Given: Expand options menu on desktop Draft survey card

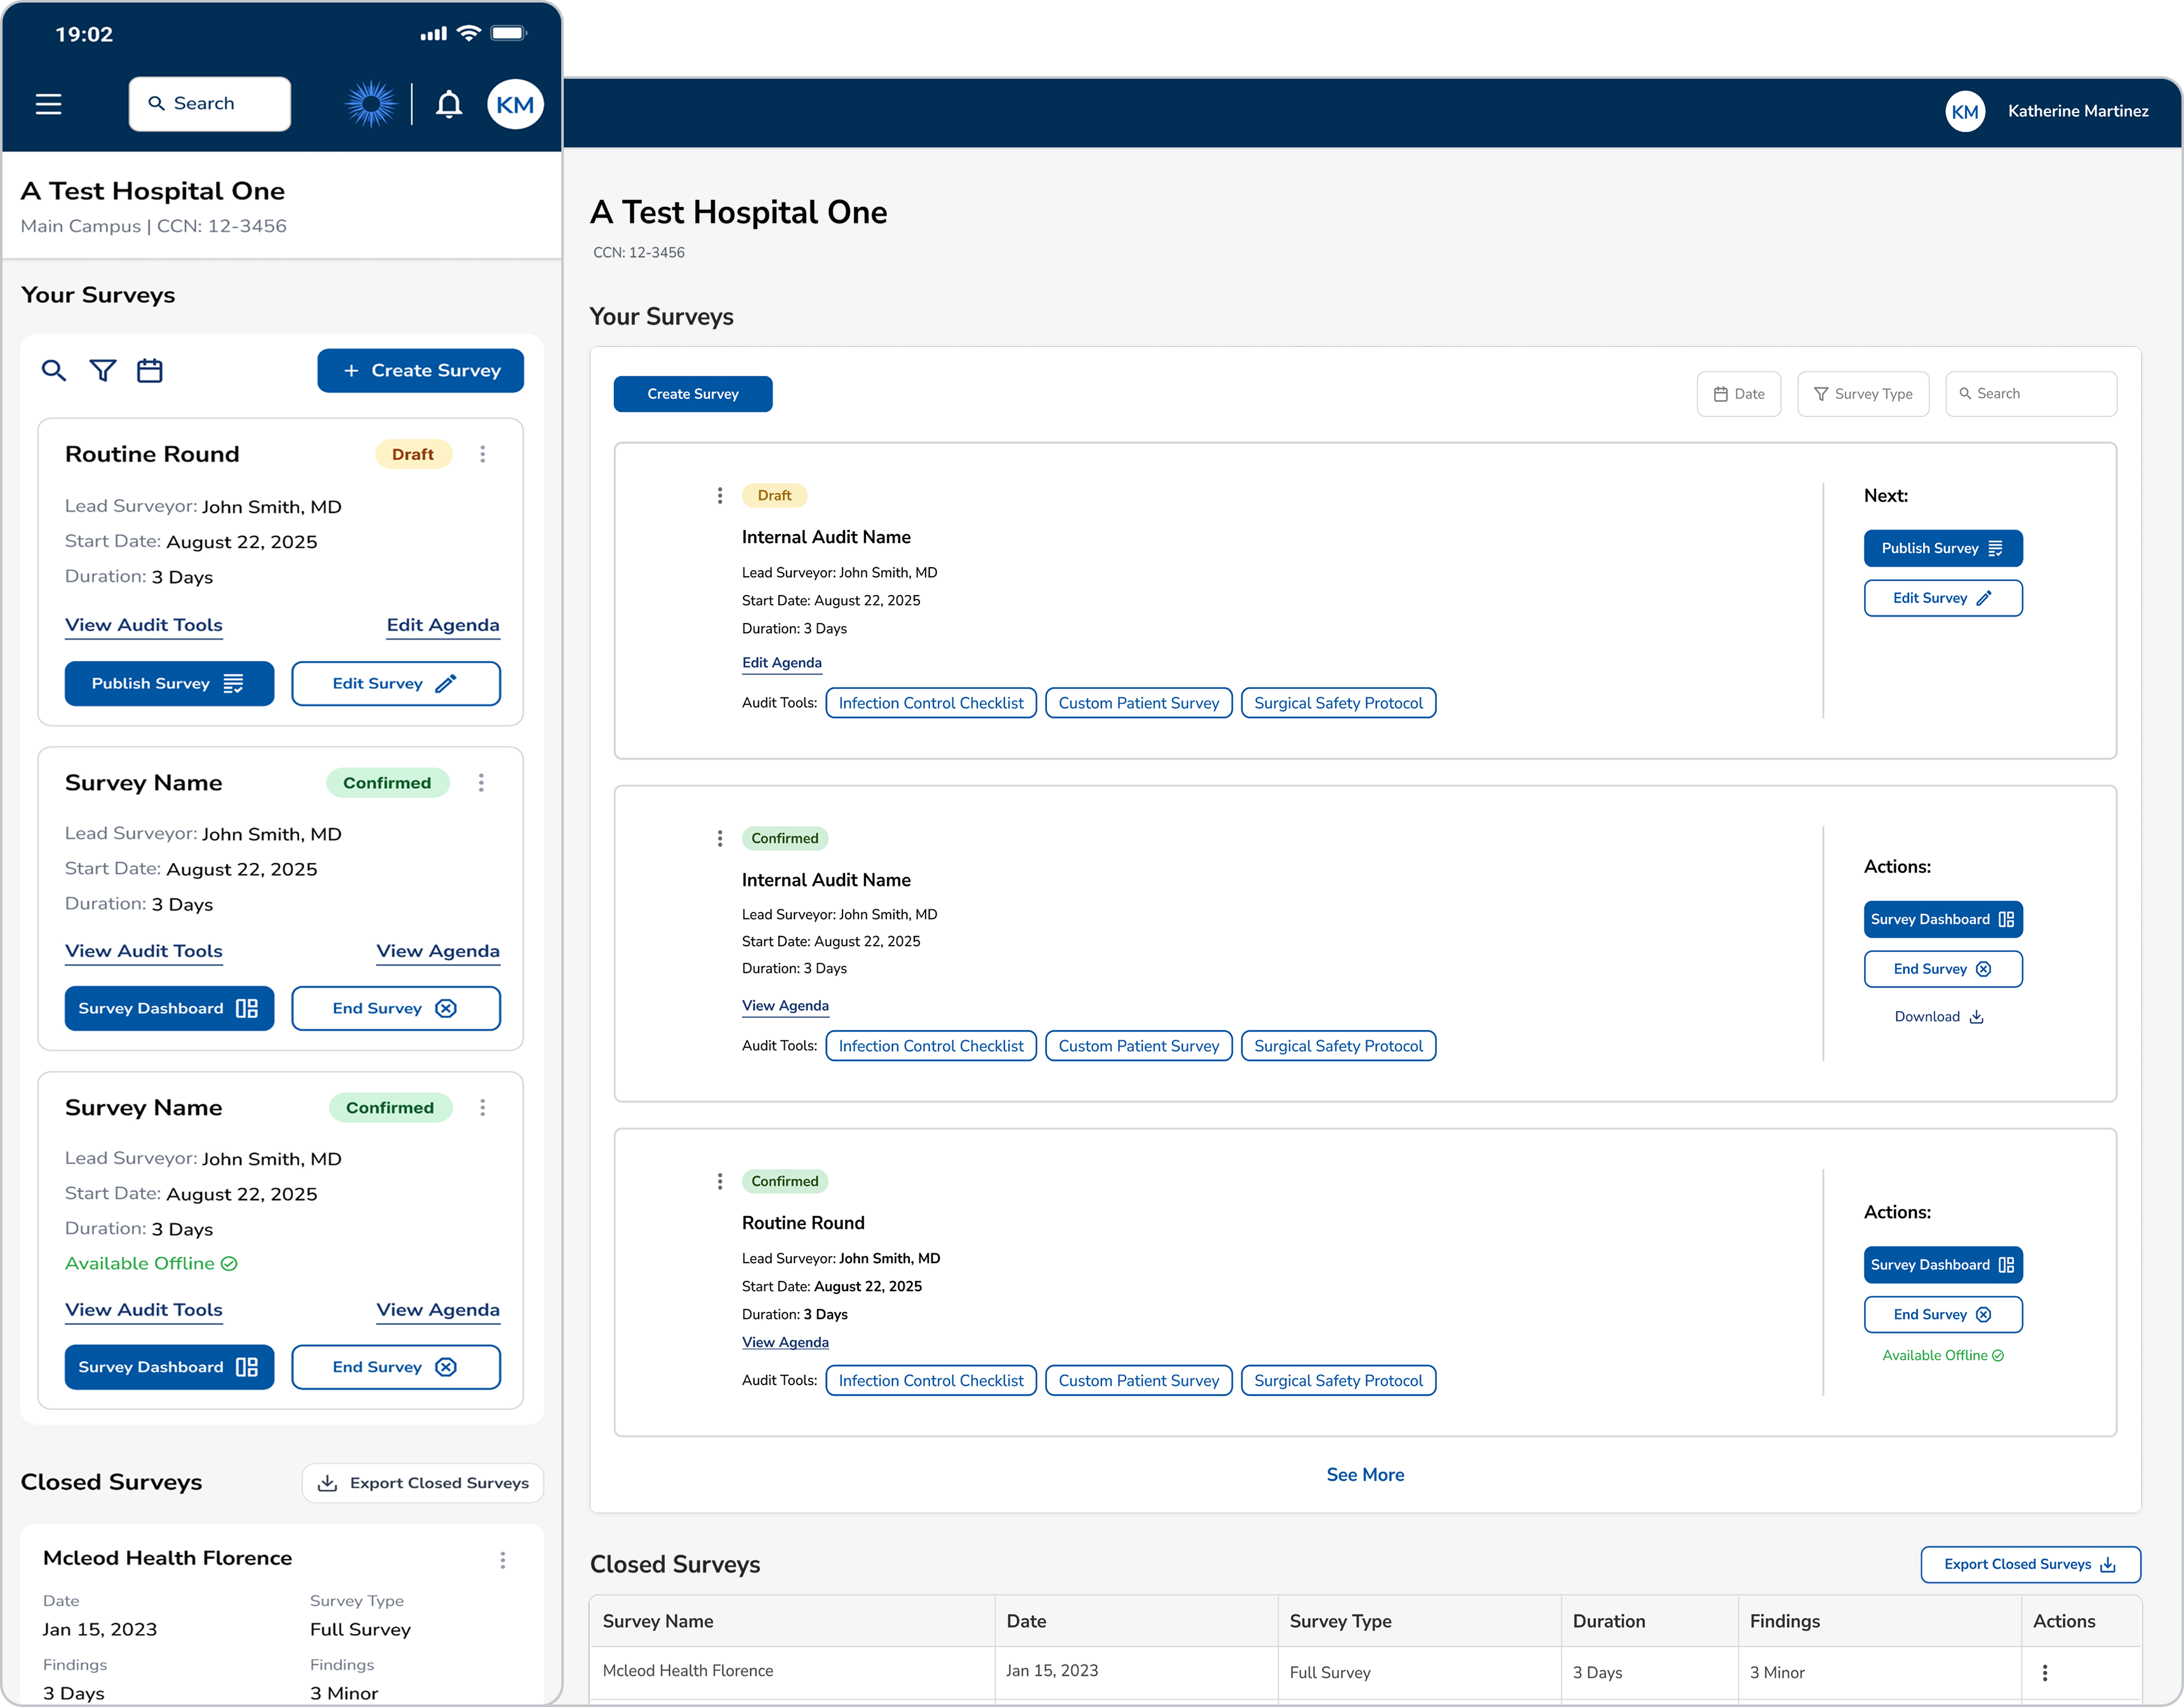Looking at the screenshot, I should pyautogui.click(x=720, y=496).
